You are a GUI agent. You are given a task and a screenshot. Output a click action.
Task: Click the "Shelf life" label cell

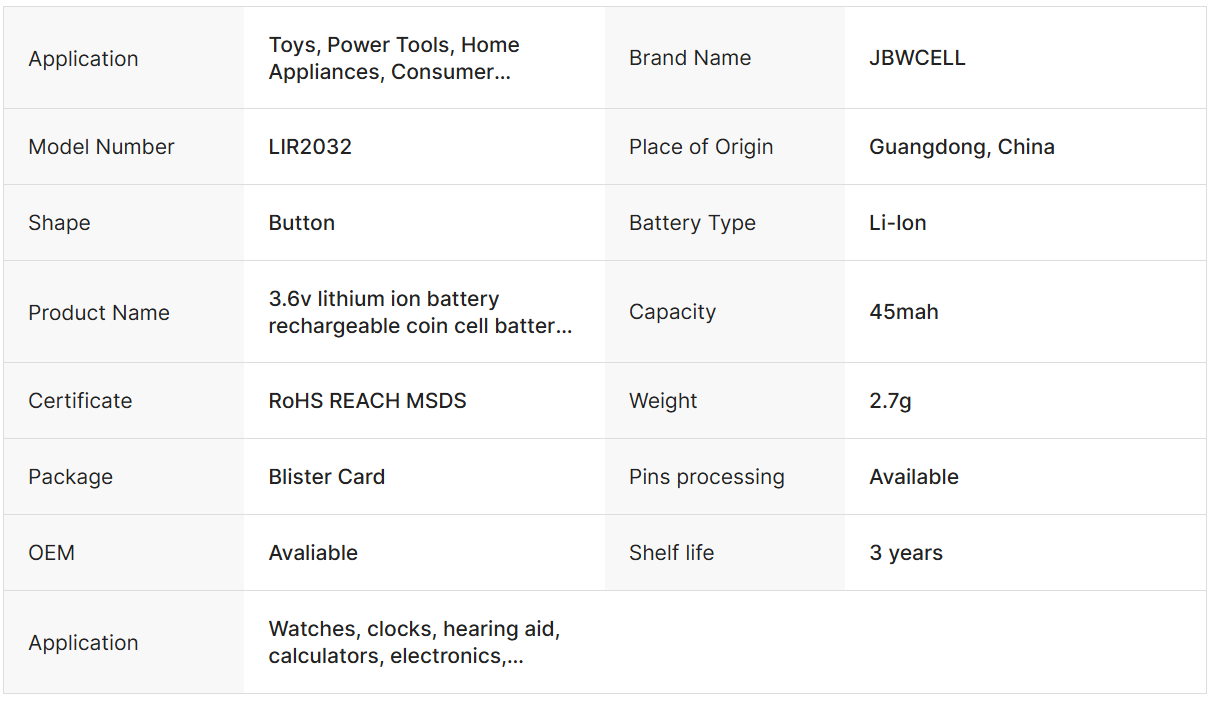pyautogui.click(x=671, y=553)
